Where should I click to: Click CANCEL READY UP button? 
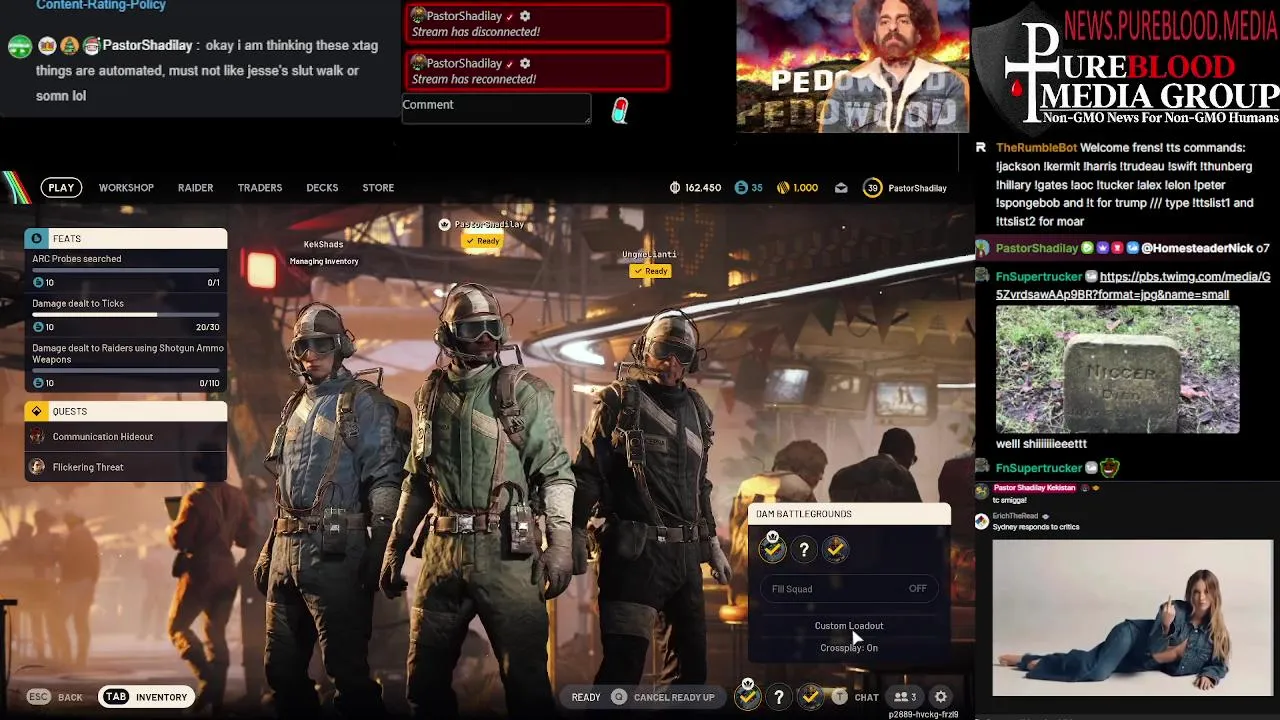pyautogui.click(x=674, y=697)
